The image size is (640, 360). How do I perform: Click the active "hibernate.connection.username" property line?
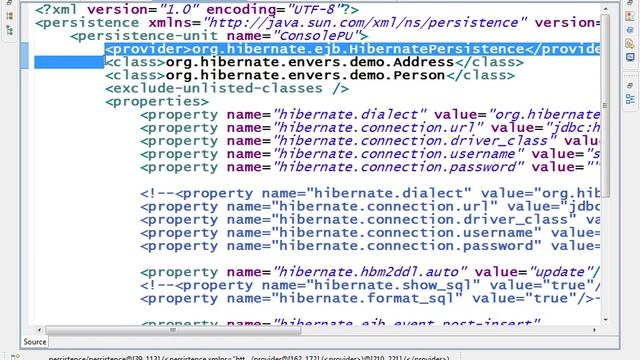click(370, 153)
